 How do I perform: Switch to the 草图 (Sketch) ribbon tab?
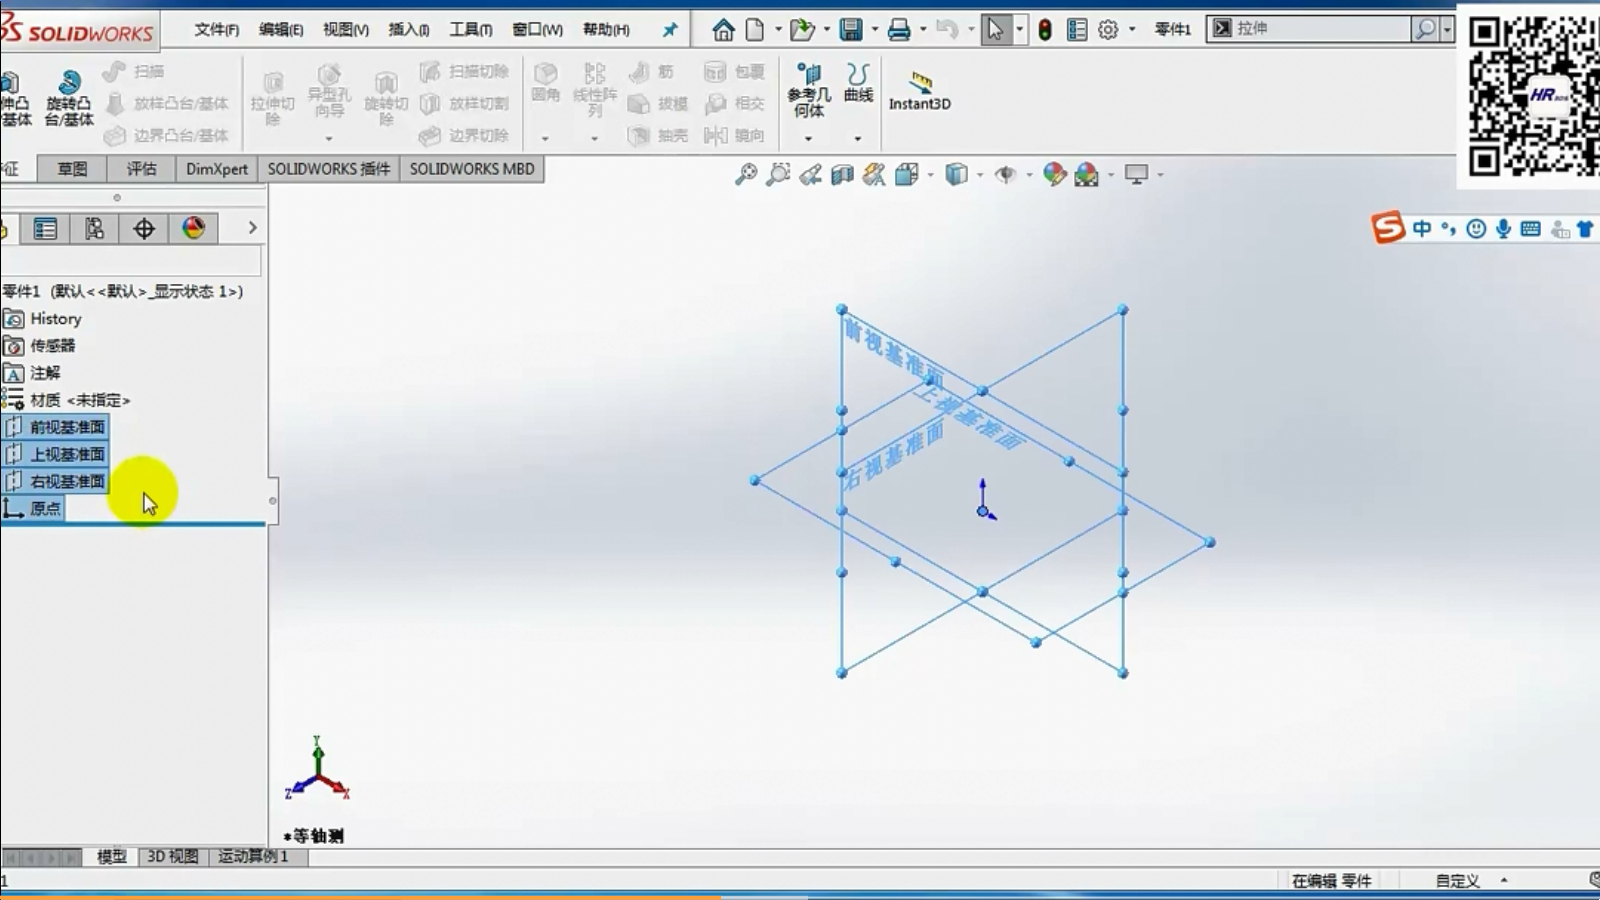[x=72, y=169]
